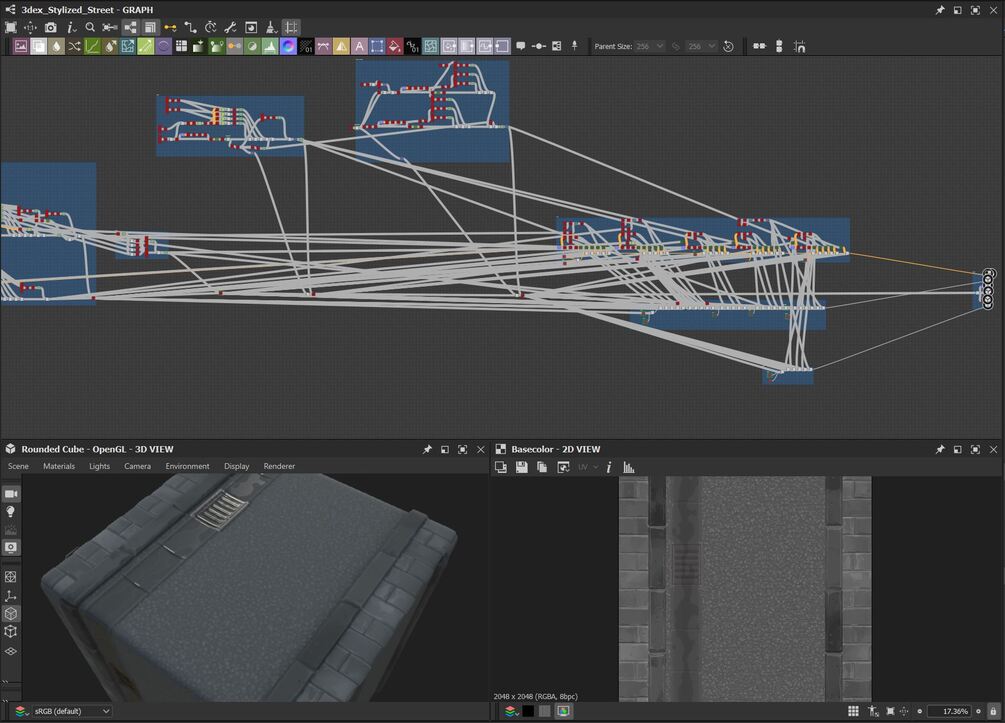1005x723 pixels.
Task: Add a Text node with the A icon
Action: [359, 46]
